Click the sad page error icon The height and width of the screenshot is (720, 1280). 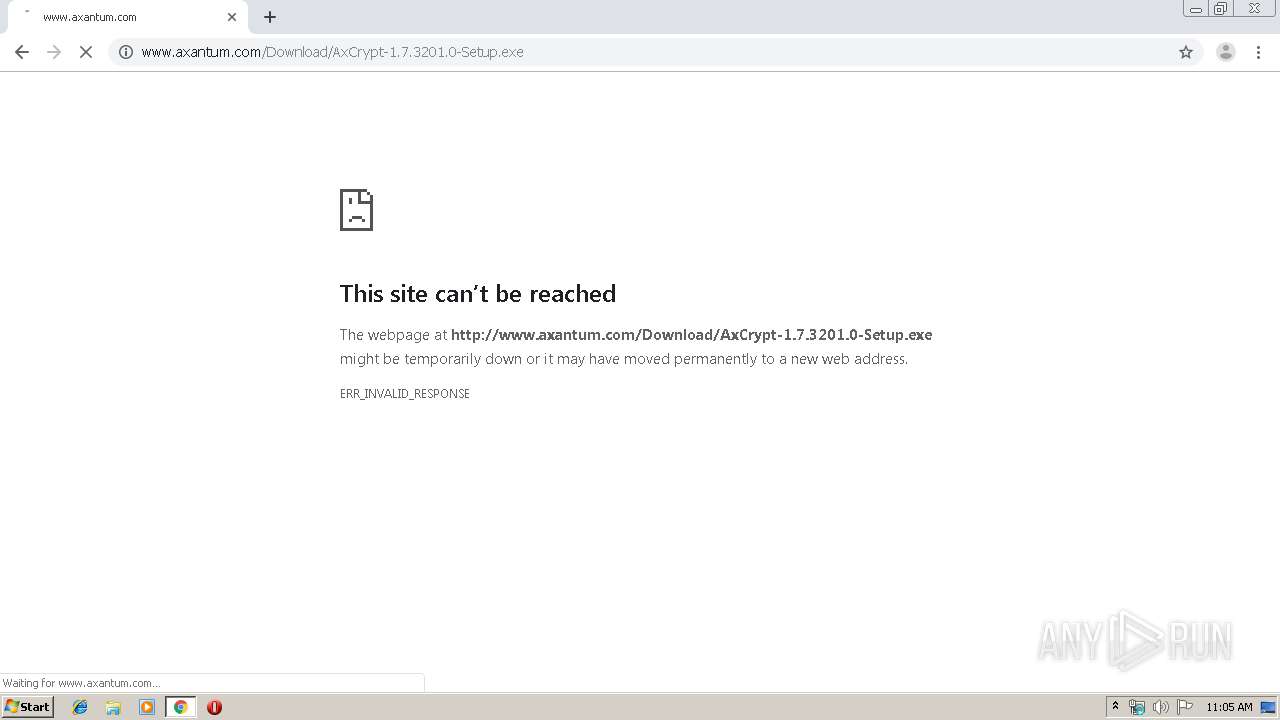pyautogui.click(x=356, y=210)
